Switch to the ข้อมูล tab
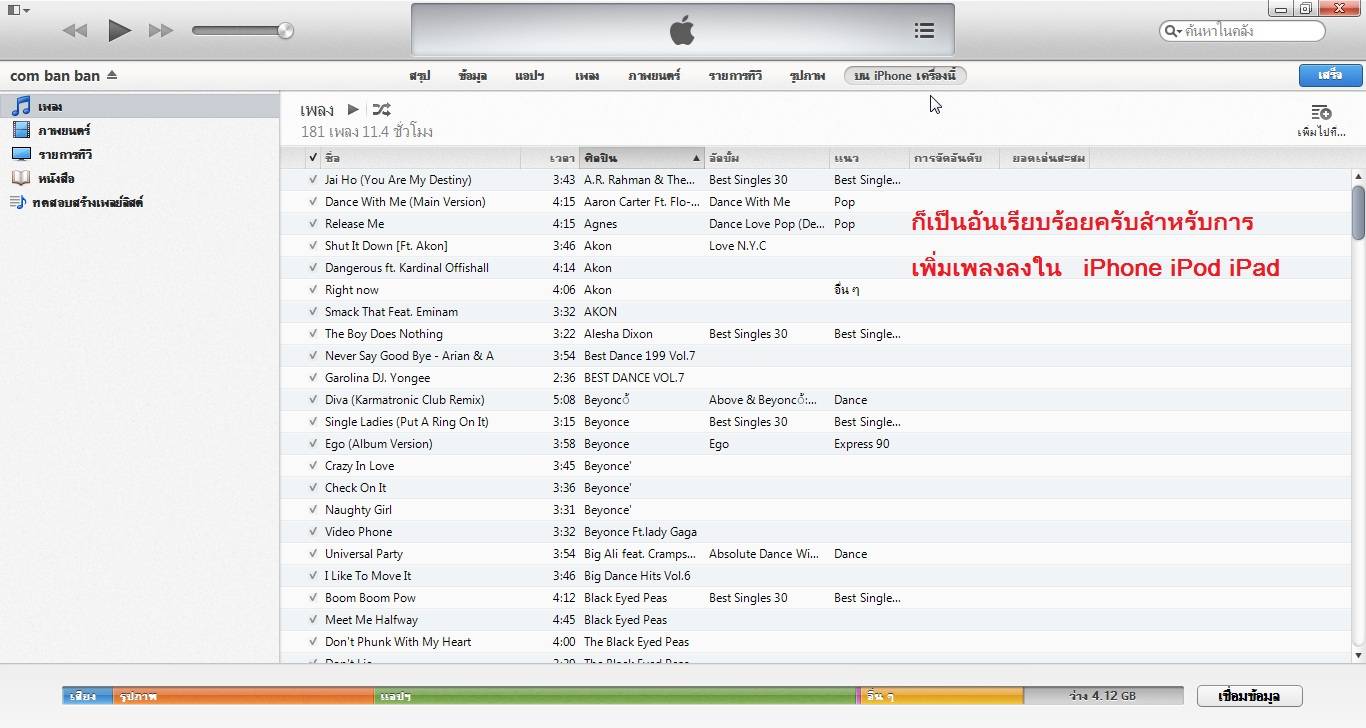 coord(472,76)
